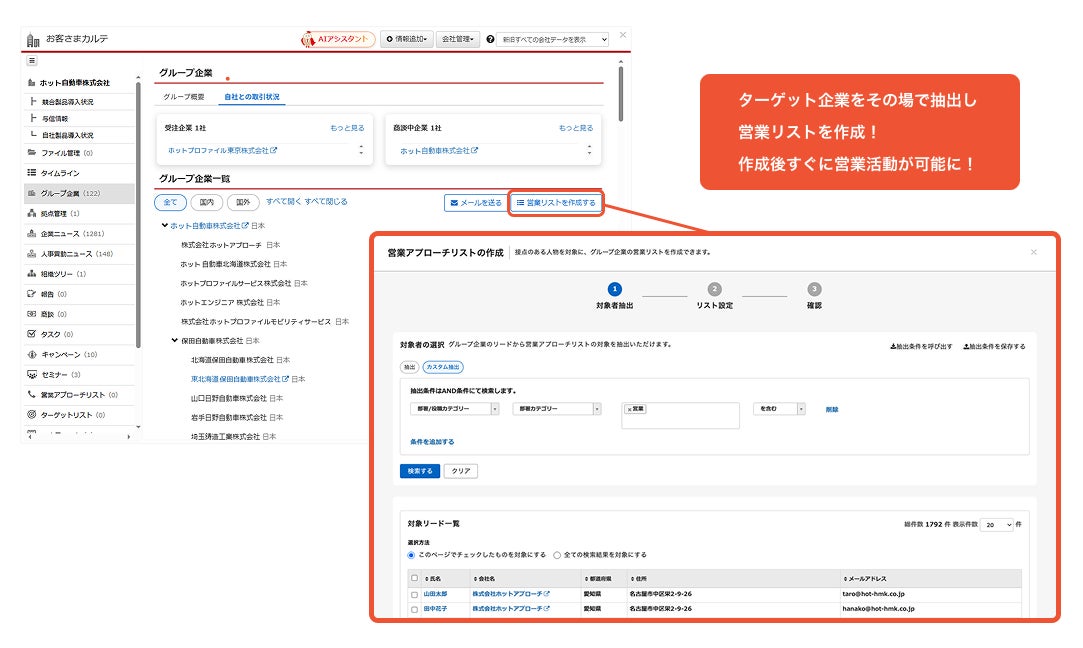Click the 検索する button
Image resolution: width=1083 pixels, height=648 pixels.
pyautogui.click(x=420, y=471)
